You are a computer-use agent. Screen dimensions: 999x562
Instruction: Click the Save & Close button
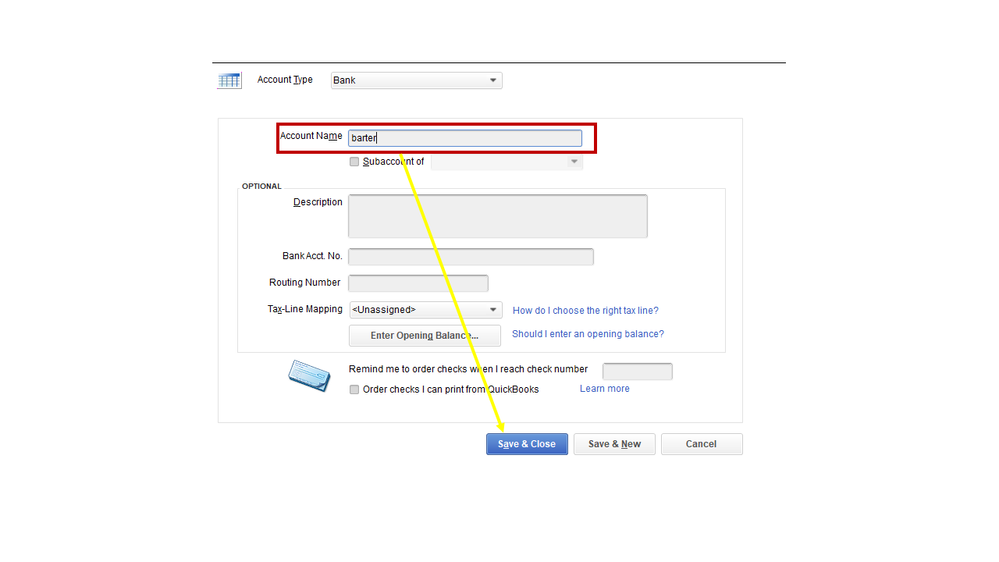point(527,444)
